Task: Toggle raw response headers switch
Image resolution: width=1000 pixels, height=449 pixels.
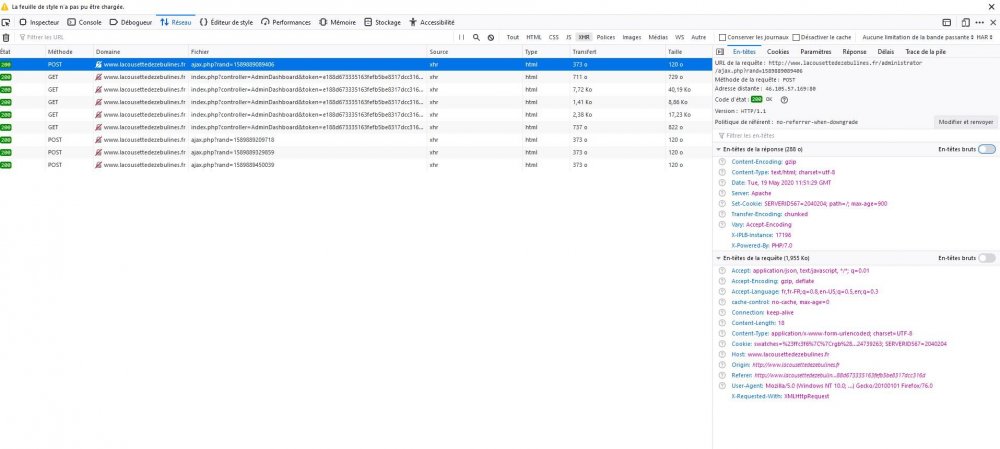Action: (986, 149)
